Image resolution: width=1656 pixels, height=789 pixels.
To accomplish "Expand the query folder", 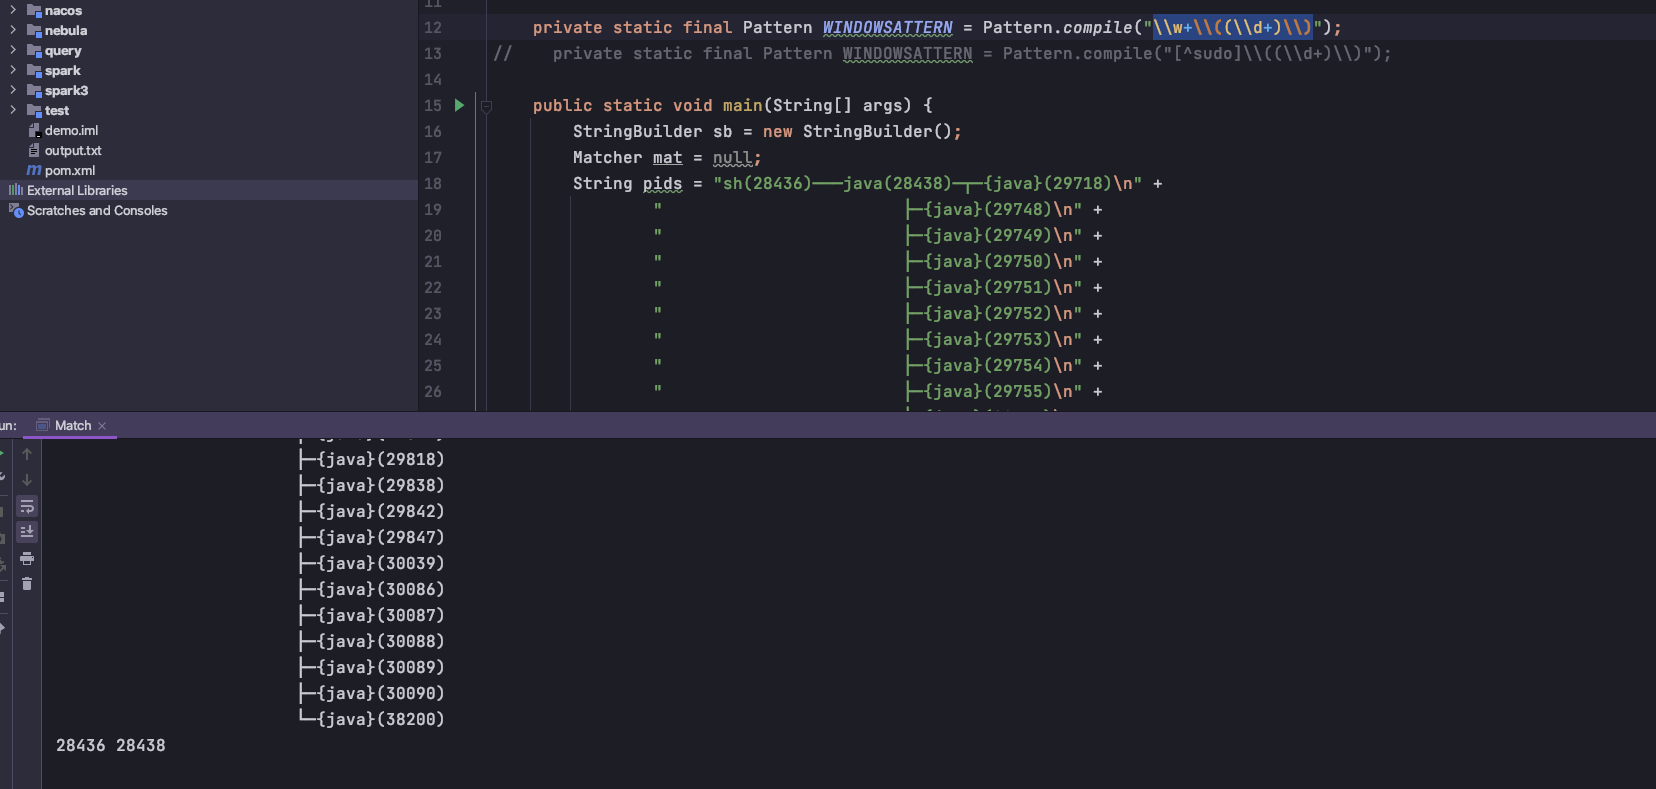I will [x=13, y=50].
